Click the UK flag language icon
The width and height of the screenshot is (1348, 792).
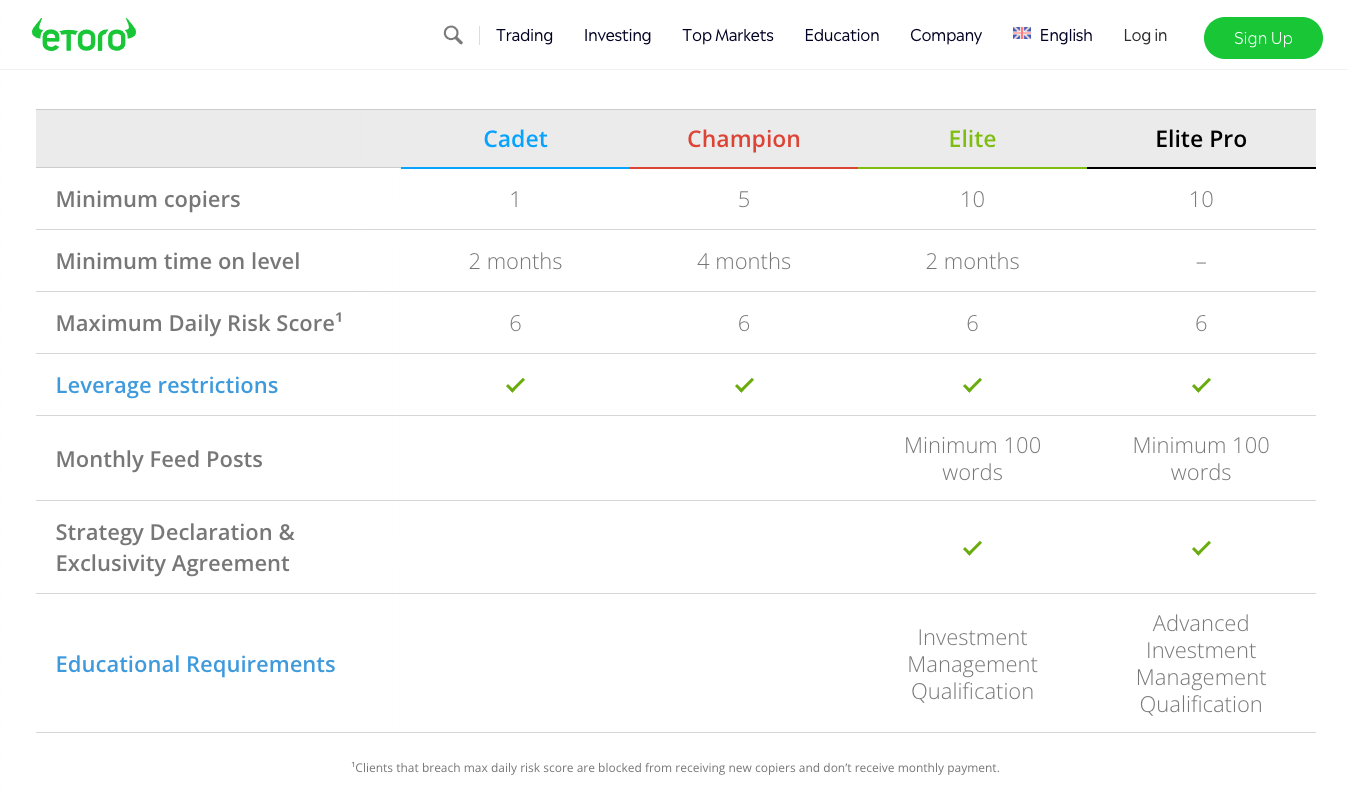[x=1022, y=33]
